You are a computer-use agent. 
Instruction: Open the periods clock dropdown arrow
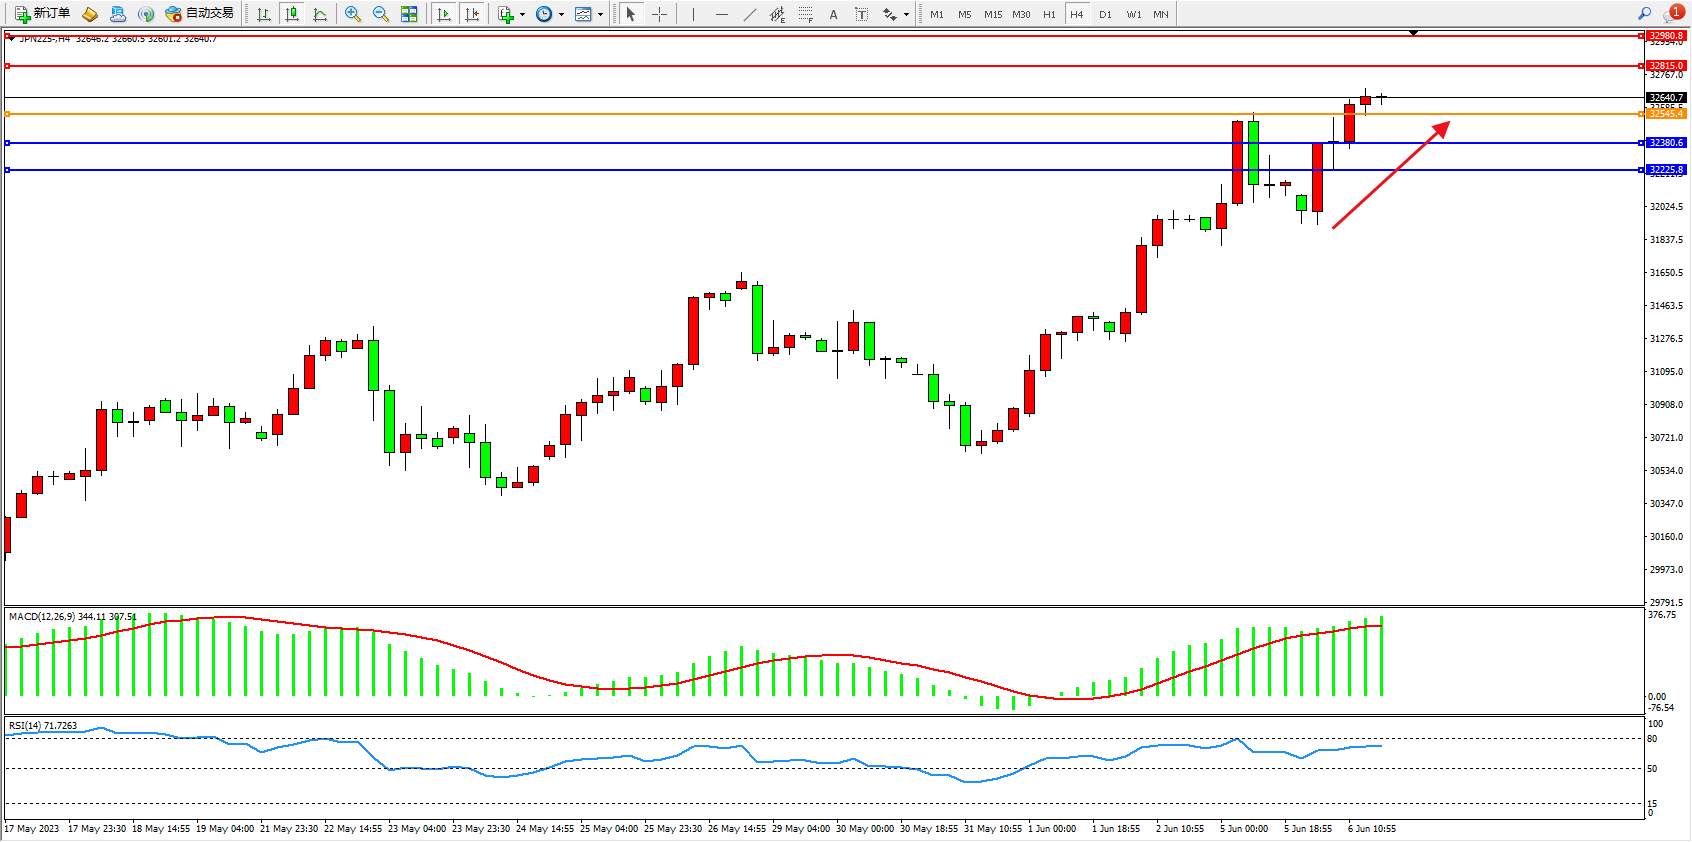click(561, 15)
